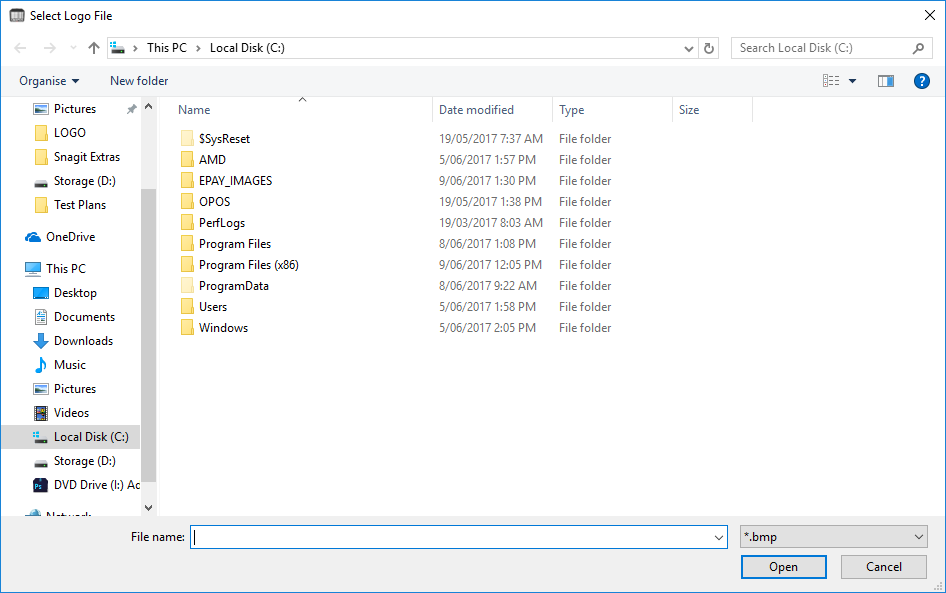Click the Refresh button in address bar
The height and width of the screenshot is (593, 946).
(710, 48)
